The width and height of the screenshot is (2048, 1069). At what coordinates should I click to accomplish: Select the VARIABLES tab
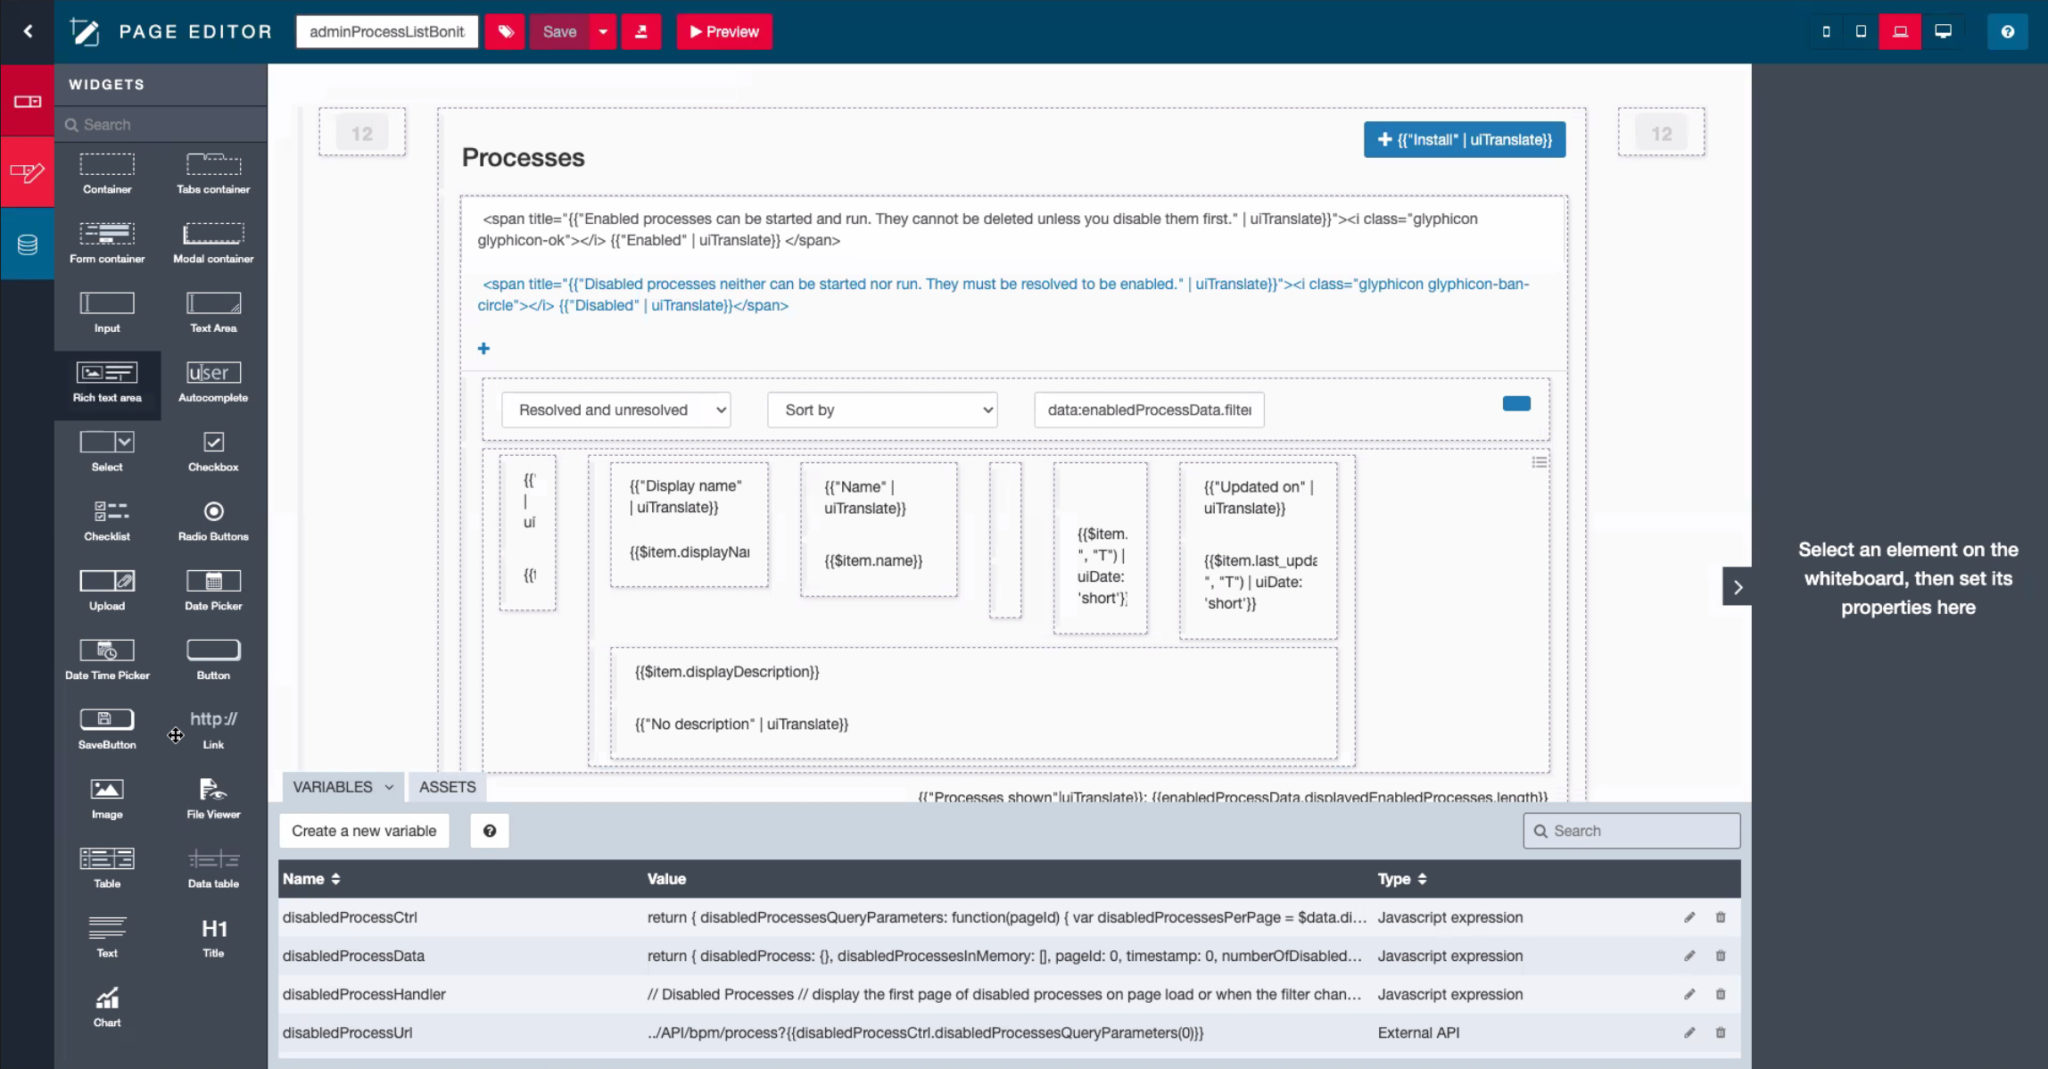tap(334, 787)
